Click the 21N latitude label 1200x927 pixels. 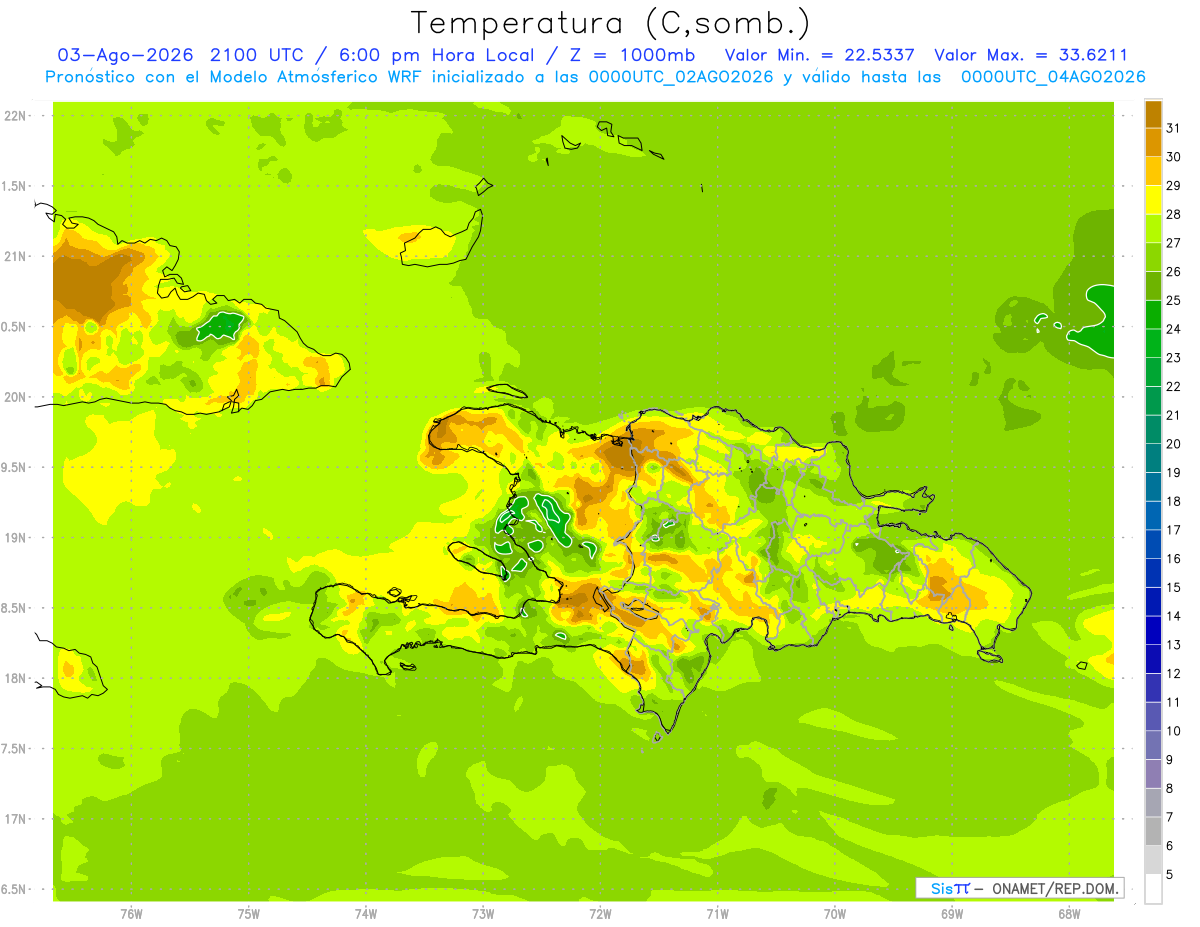coord(15,256)
